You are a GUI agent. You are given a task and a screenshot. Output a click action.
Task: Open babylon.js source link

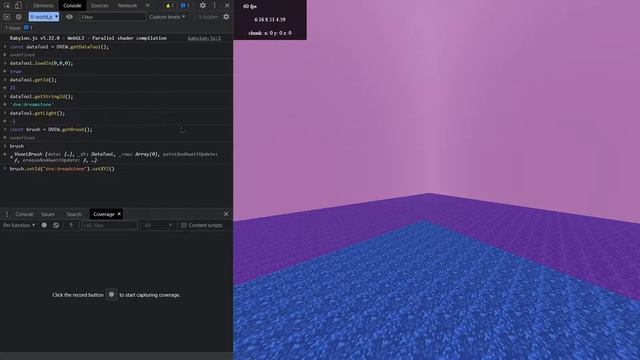[204, 38]
